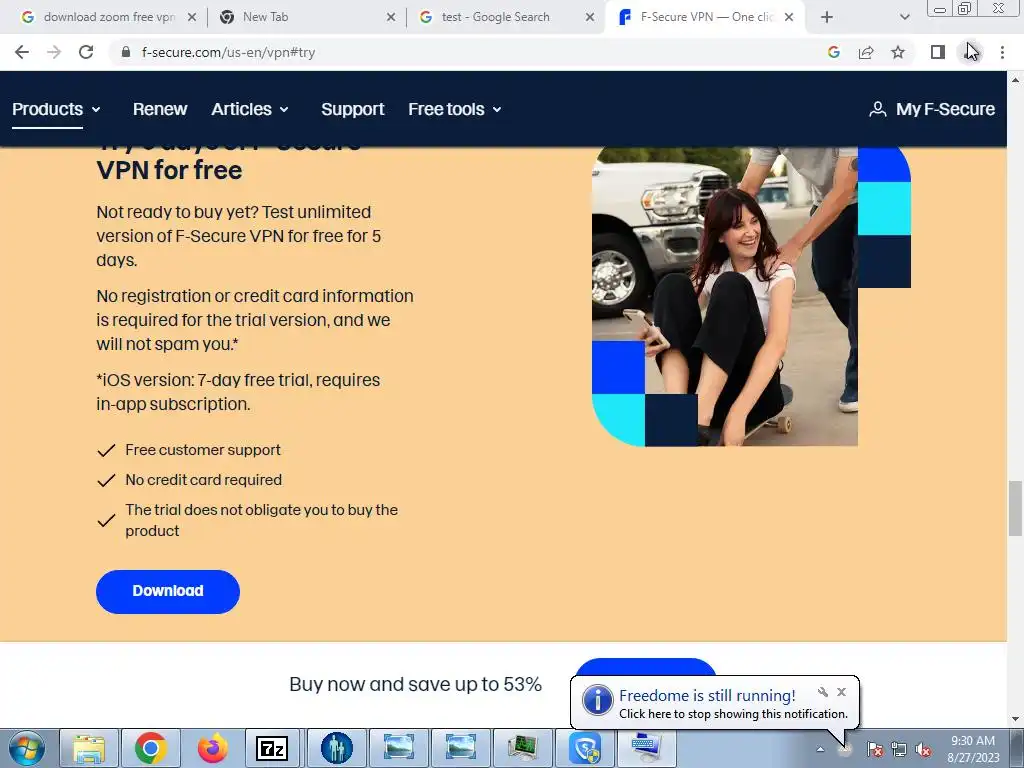This screenshot has width=1024, height=768.
Task: Open the second picture viewer taskbar icon
Action: coord(460,748)
